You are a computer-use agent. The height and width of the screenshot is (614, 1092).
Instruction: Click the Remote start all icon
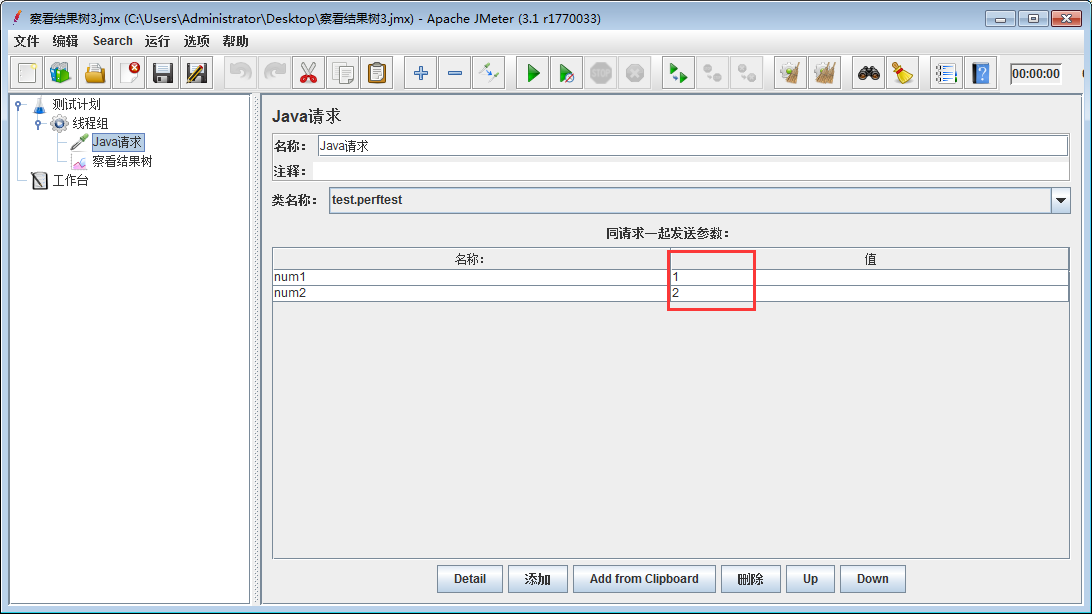[678, 73]
